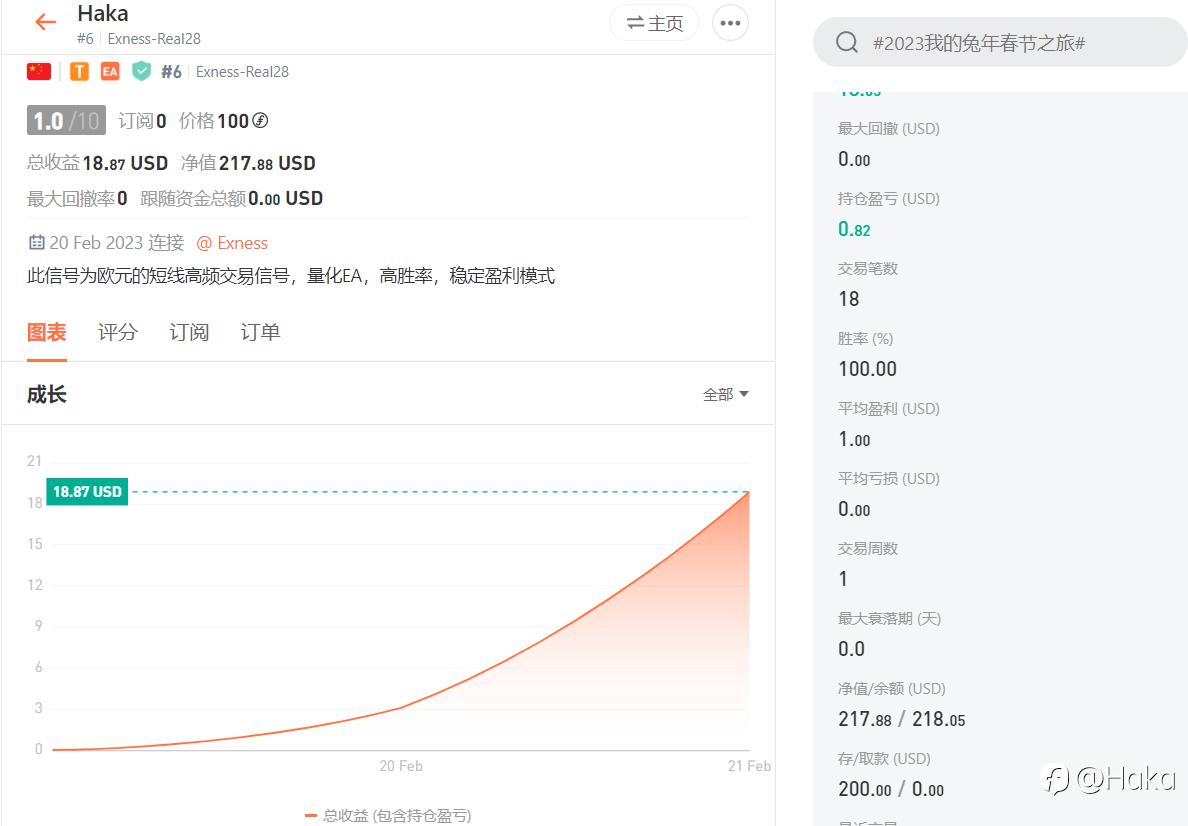This screenshot has width=1188, height=826.
Task: Open the @ Exness broker link
Action: 232,242
